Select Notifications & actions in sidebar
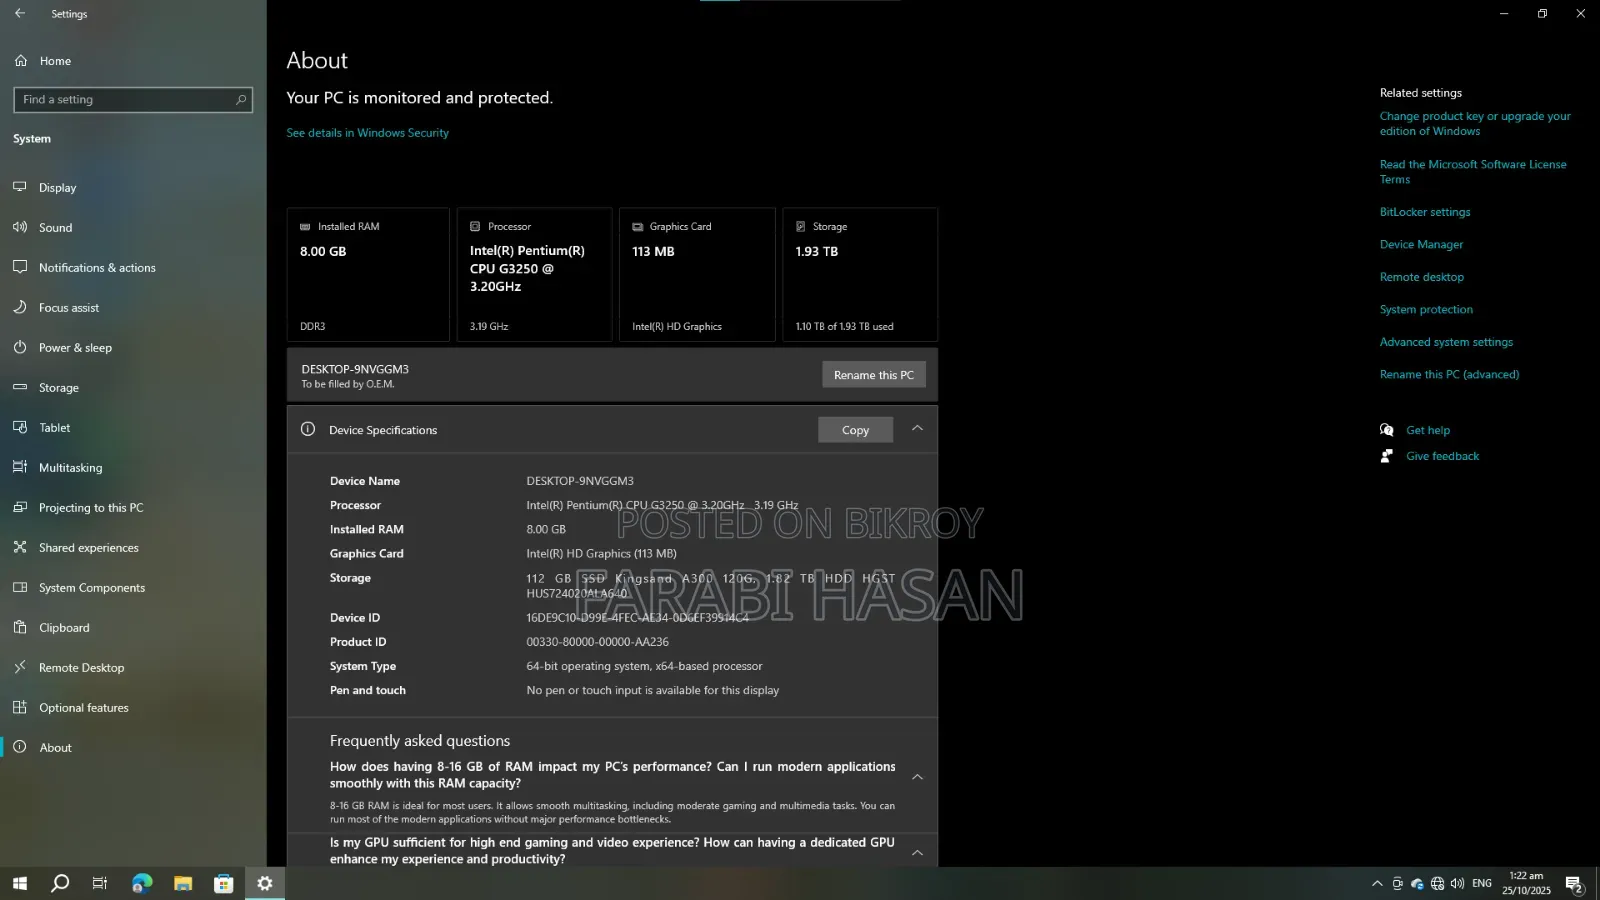This screenshot has width=1600, height=900. 97,268
